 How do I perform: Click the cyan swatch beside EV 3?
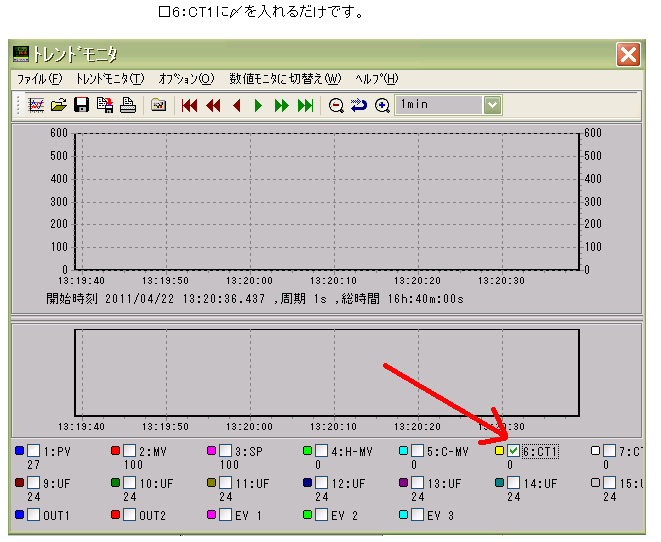[x=403, y=514]
